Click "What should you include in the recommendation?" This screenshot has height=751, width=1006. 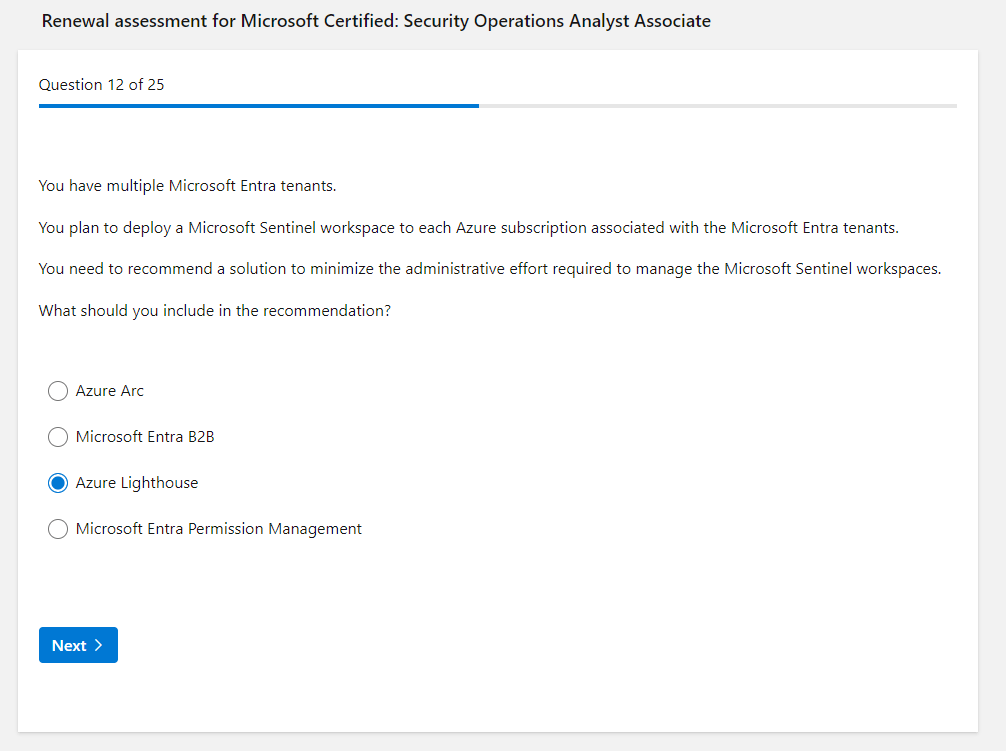214,311
